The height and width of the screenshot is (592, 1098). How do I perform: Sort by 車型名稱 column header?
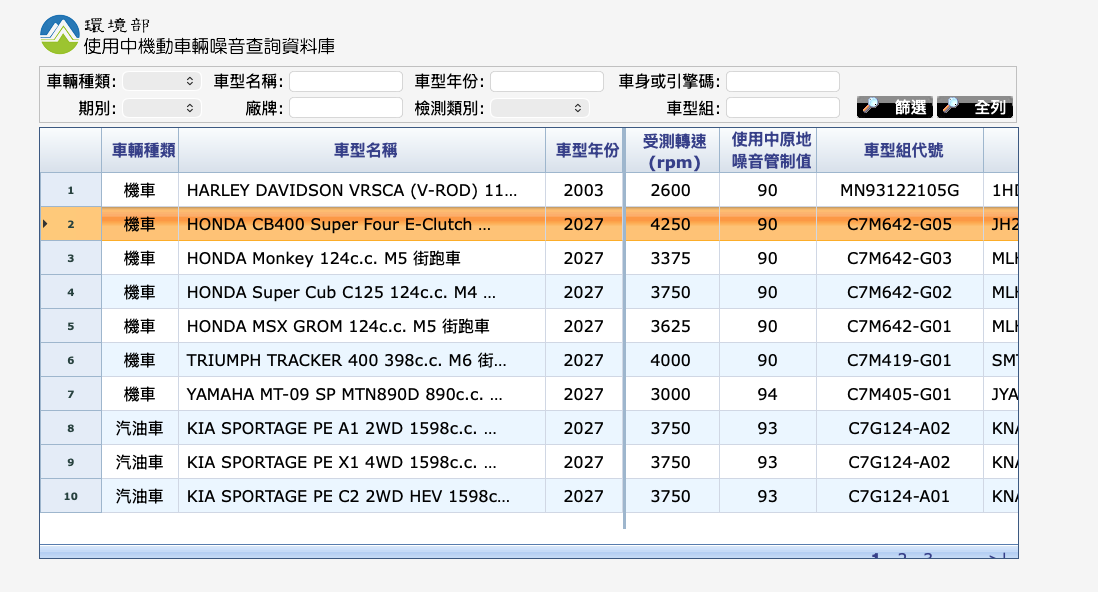click(362, 151)
